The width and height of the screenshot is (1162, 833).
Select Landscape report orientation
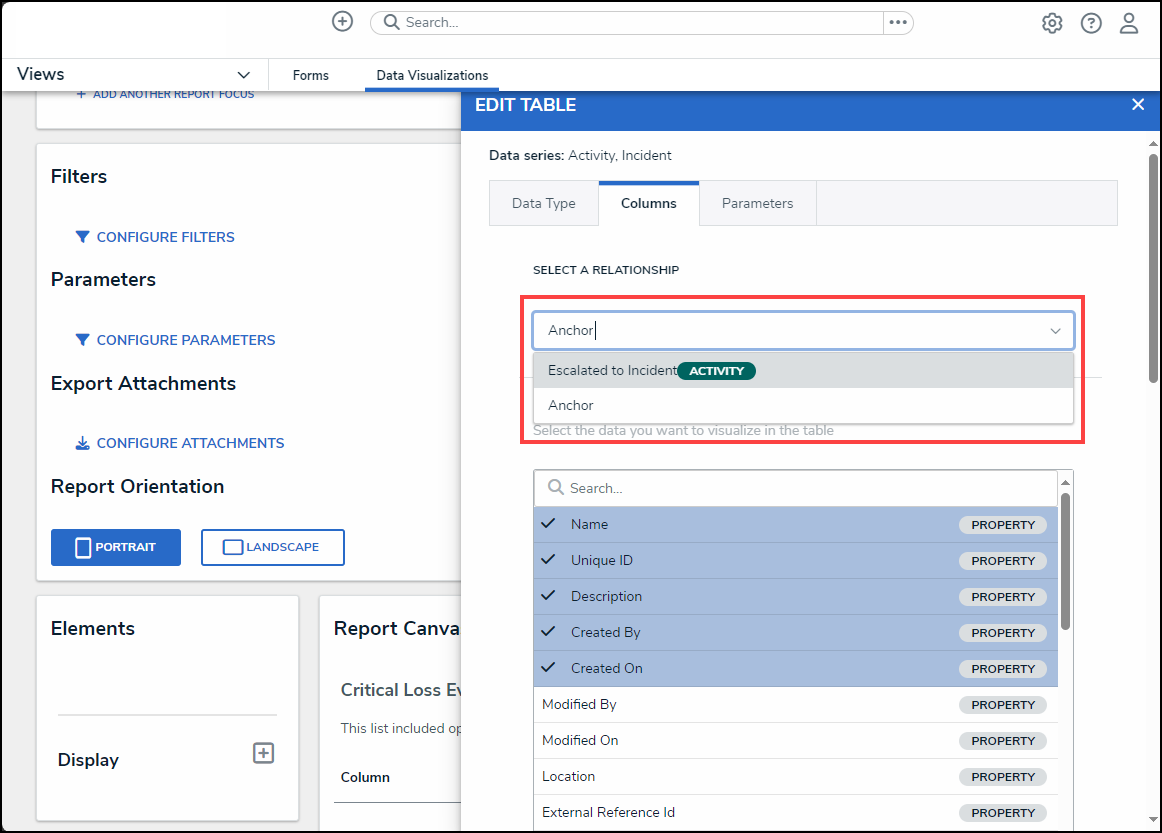(272, 547)
